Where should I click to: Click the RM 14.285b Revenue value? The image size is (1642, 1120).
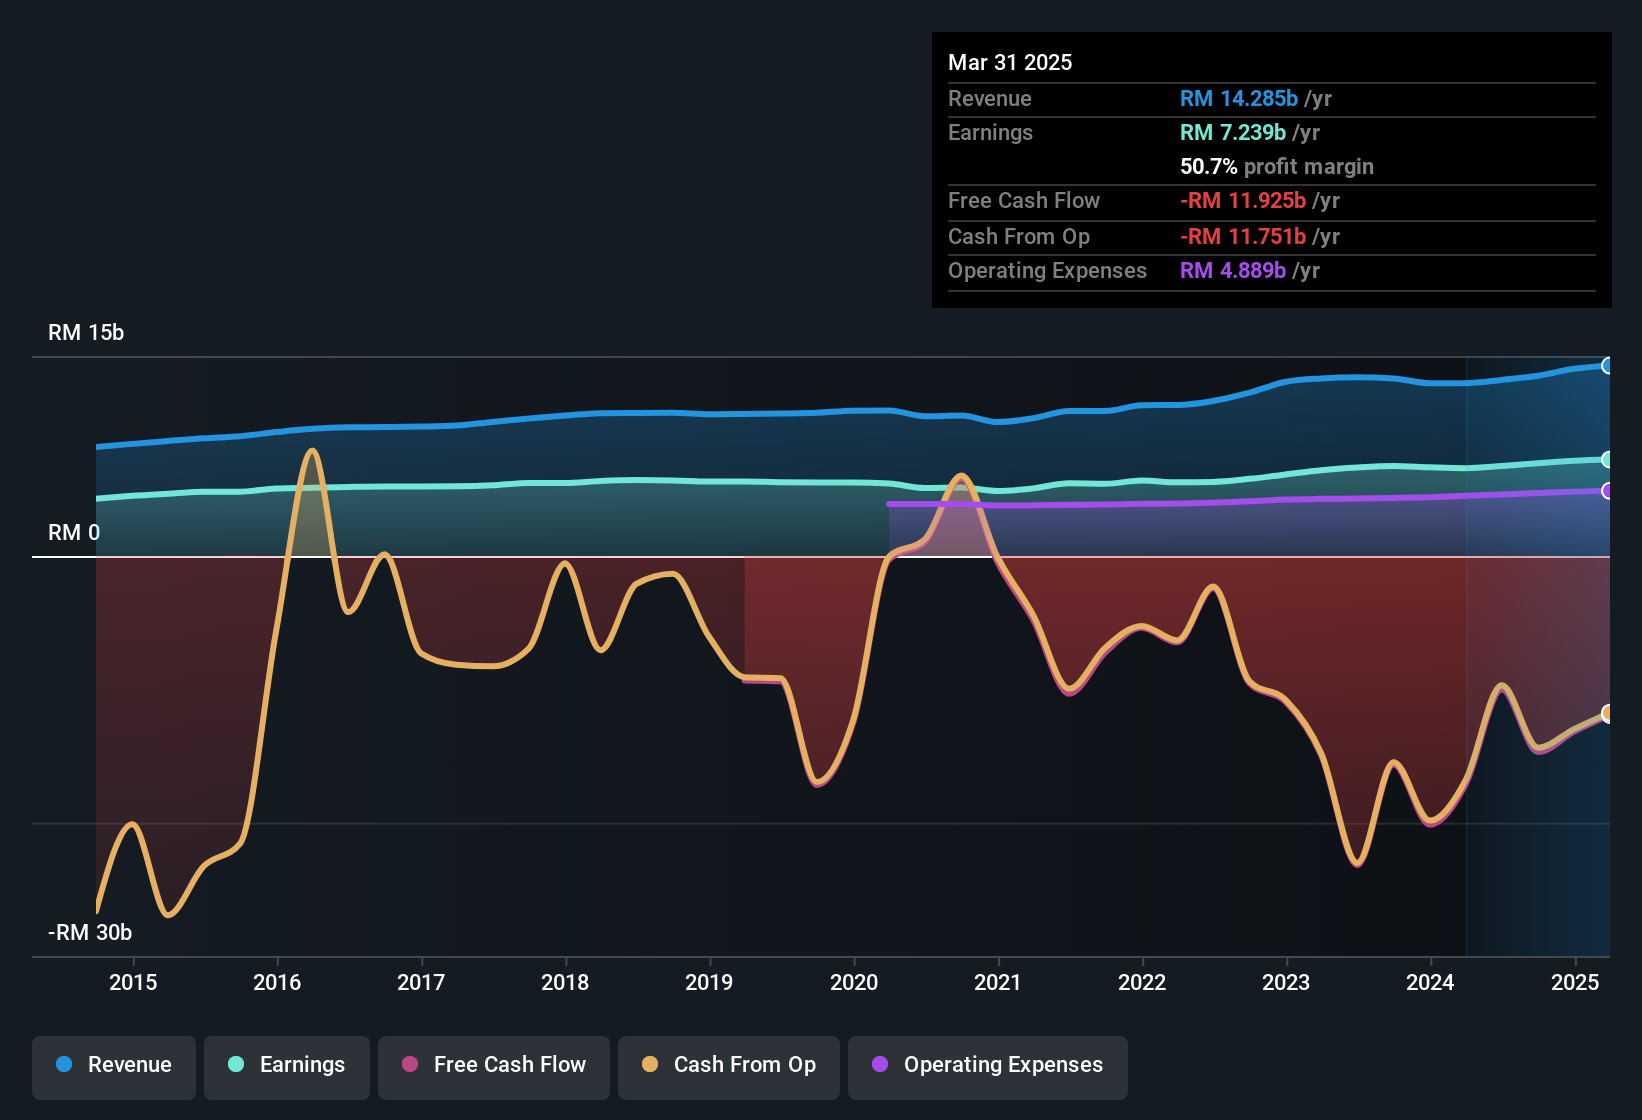[1239, 99]
